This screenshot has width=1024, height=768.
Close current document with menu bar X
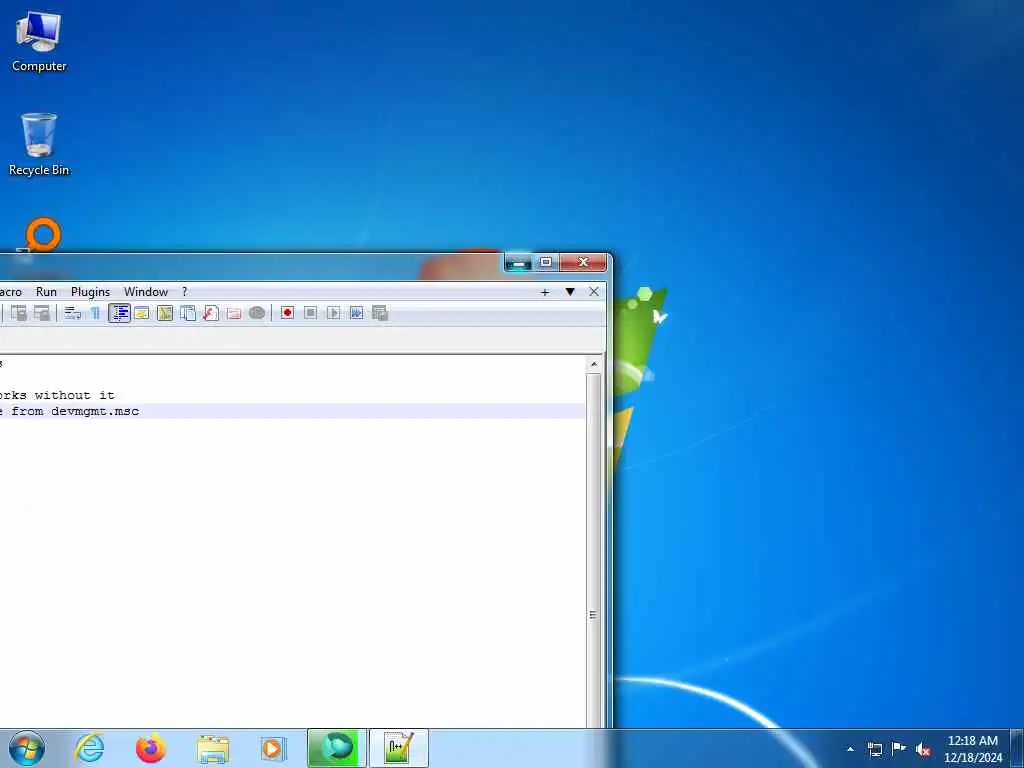tap(594, 292)
